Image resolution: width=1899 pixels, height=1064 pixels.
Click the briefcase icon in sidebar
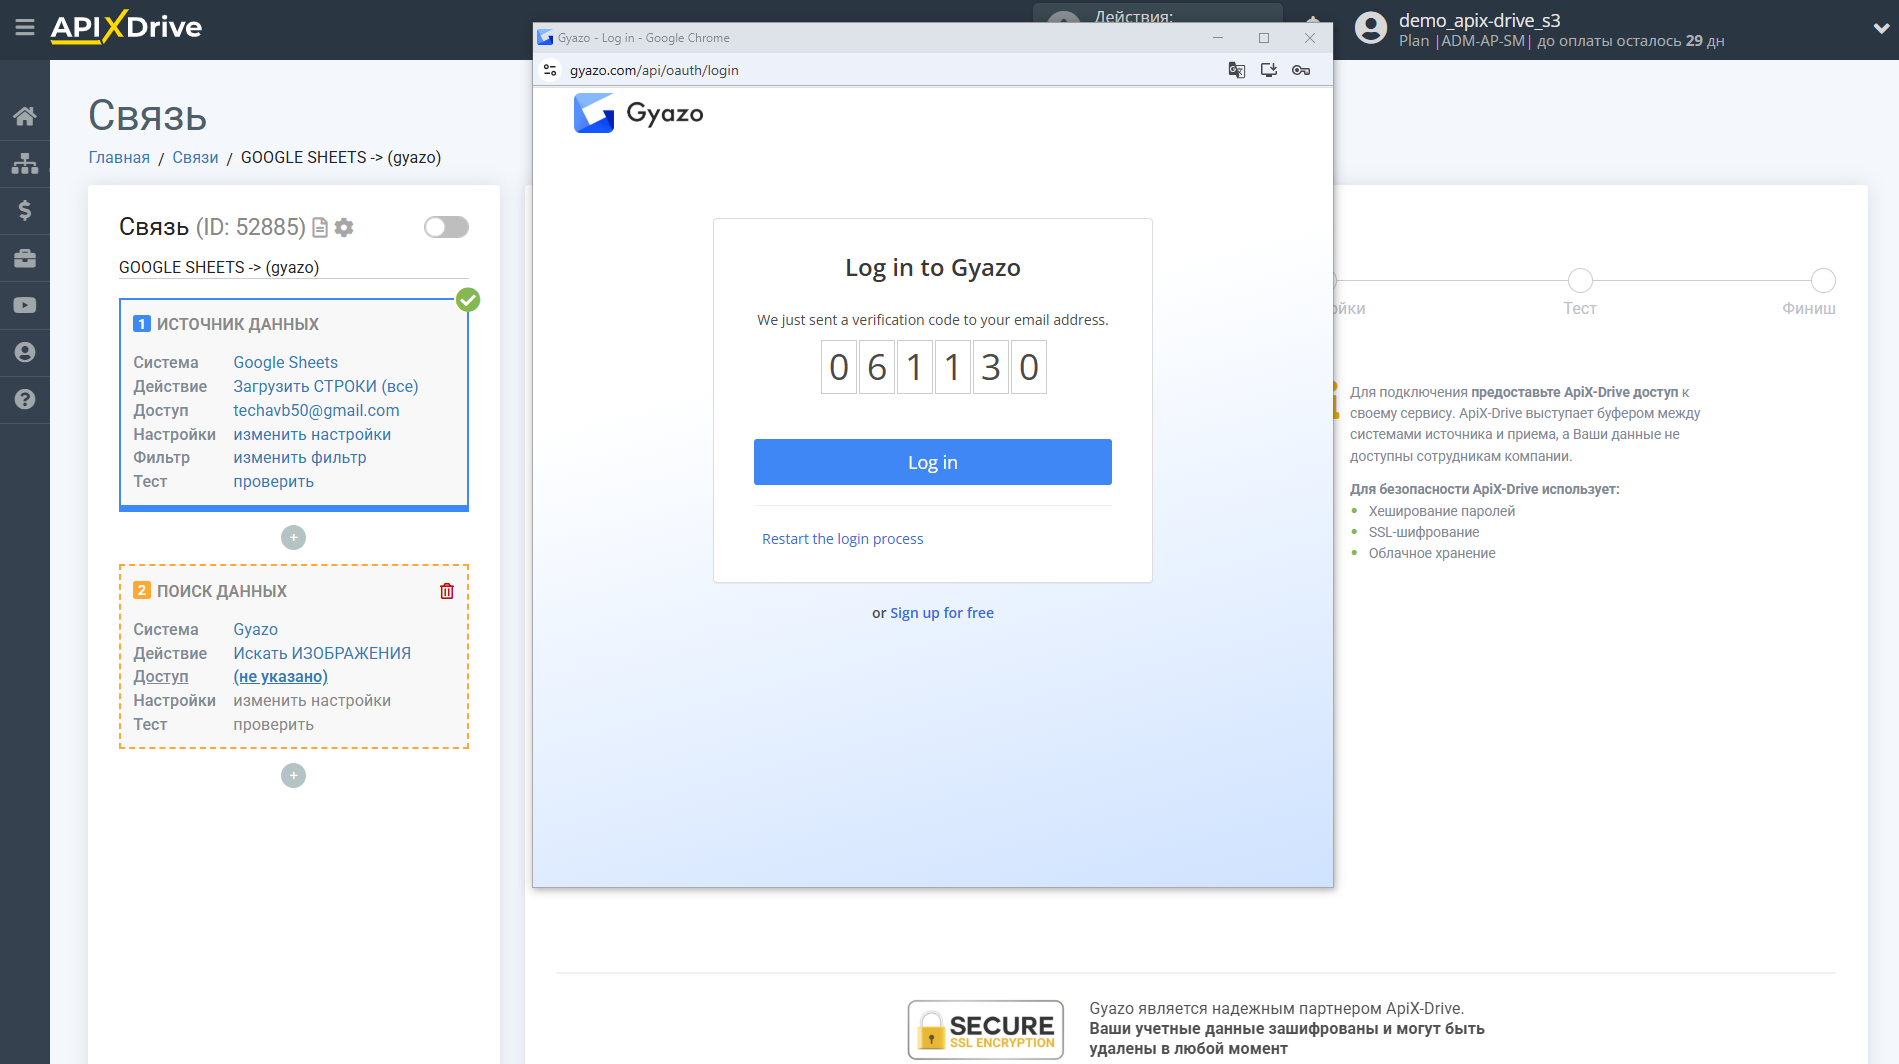pos(25,257)
